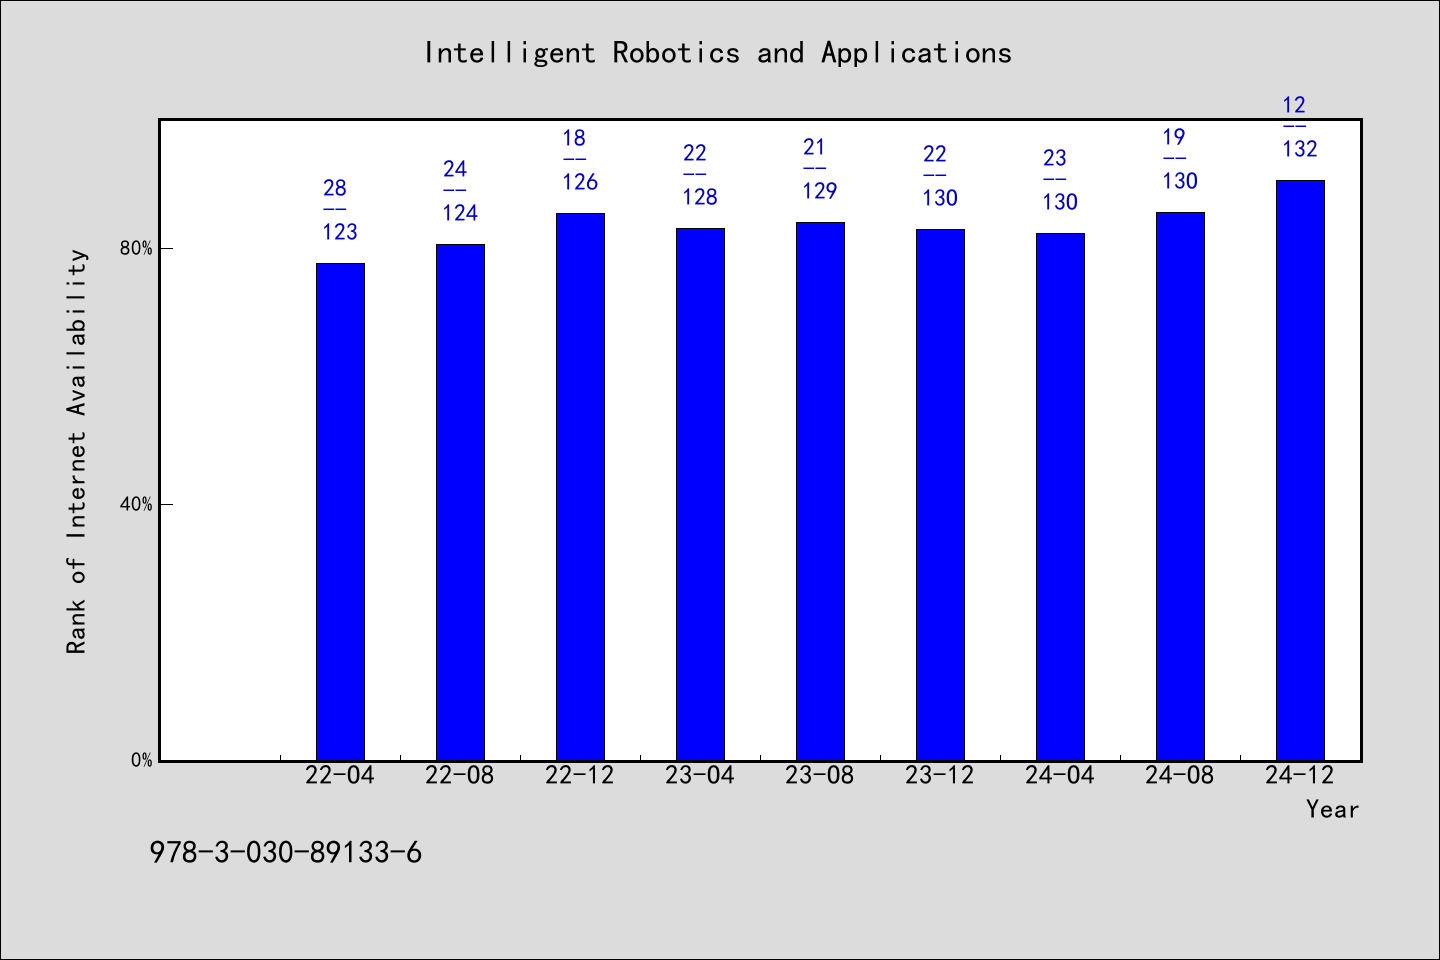Click the 28/123 rank label
This screenshot has height=960, width=1440.
[340, 210]
